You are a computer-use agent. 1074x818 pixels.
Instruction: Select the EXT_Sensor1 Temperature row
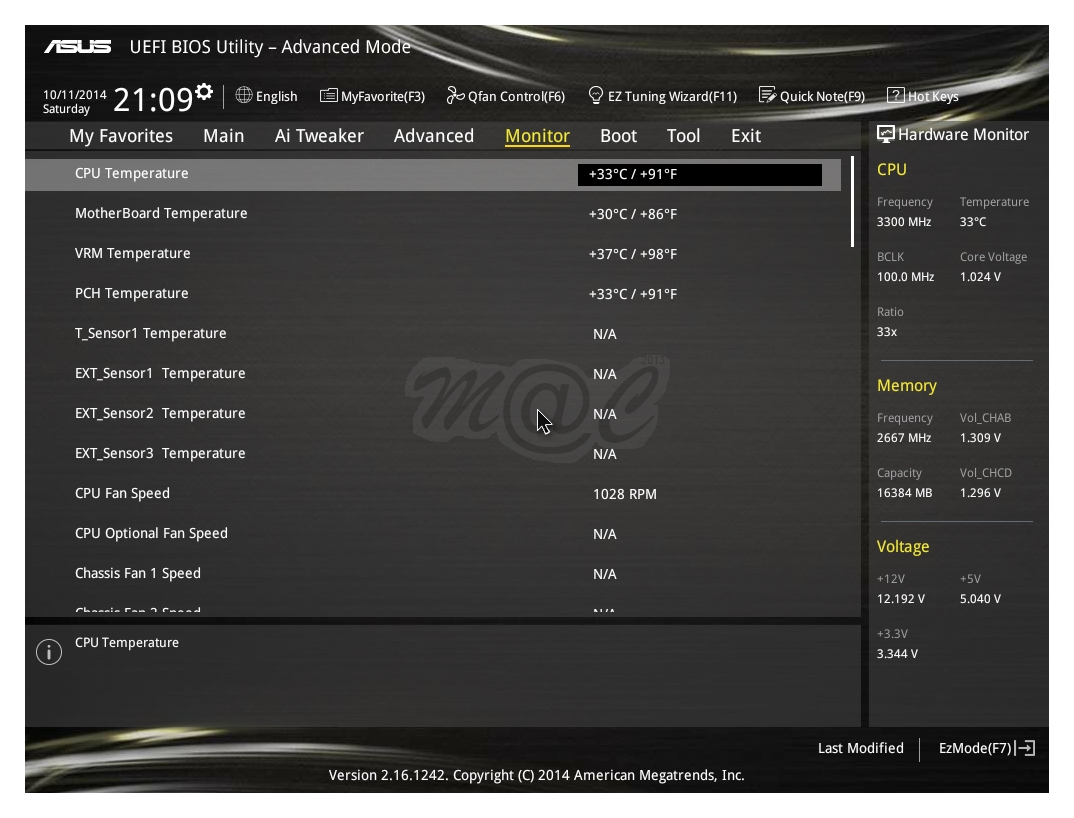point(433,373)
